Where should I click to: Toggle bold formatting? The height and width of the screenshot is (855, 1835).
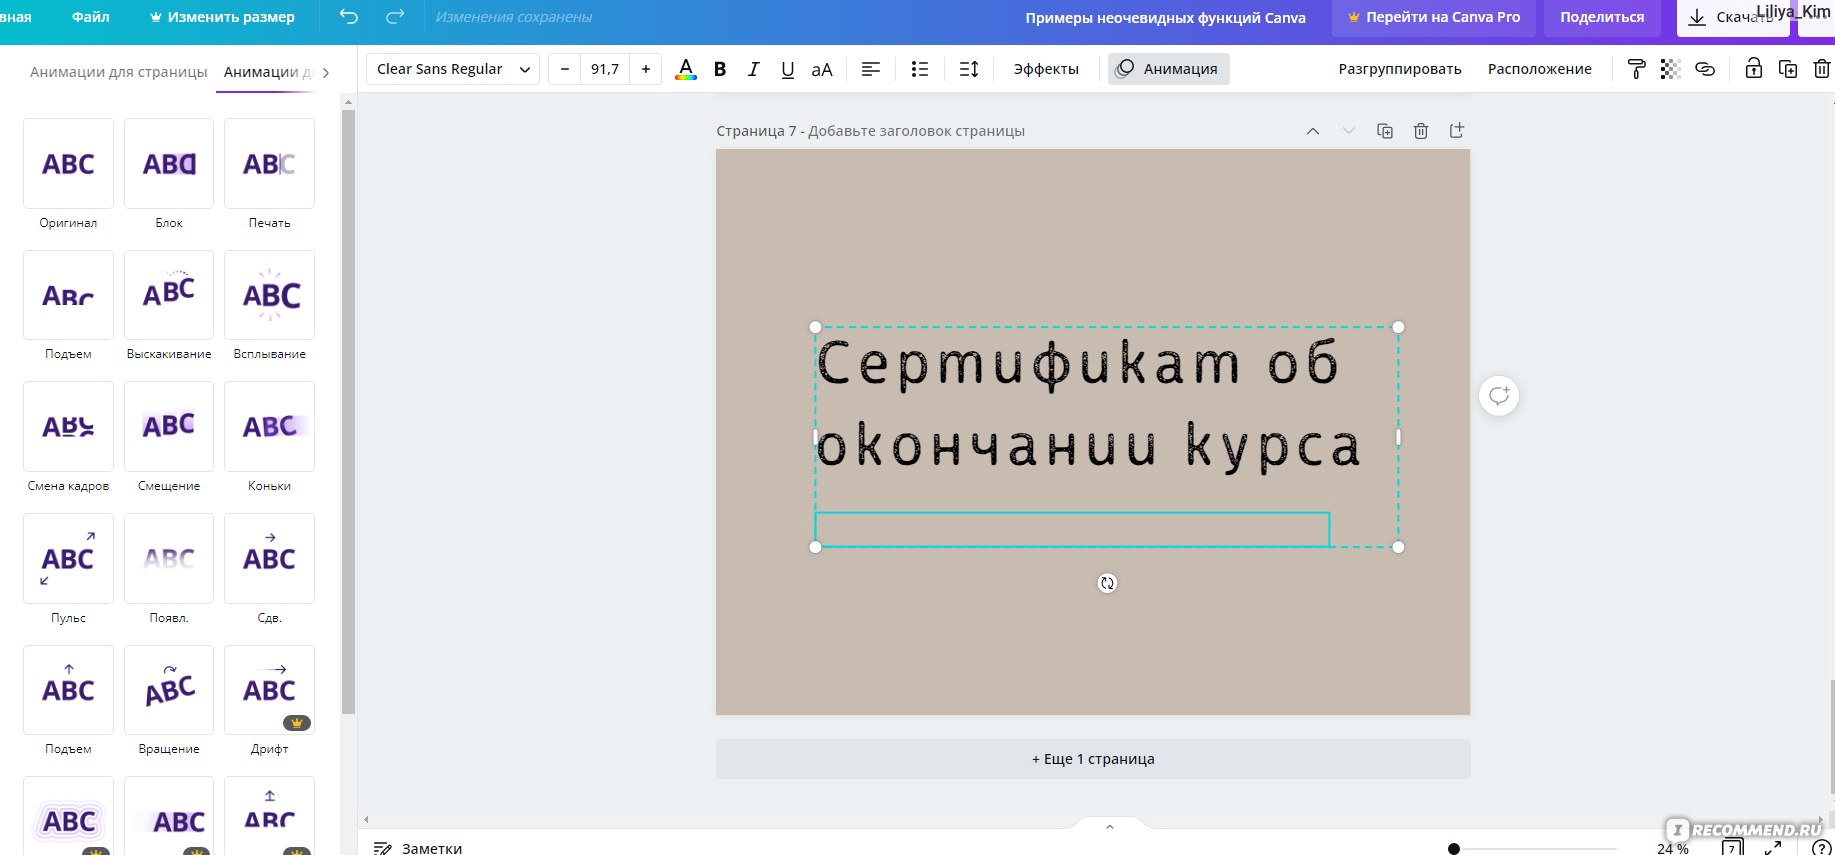720,69
